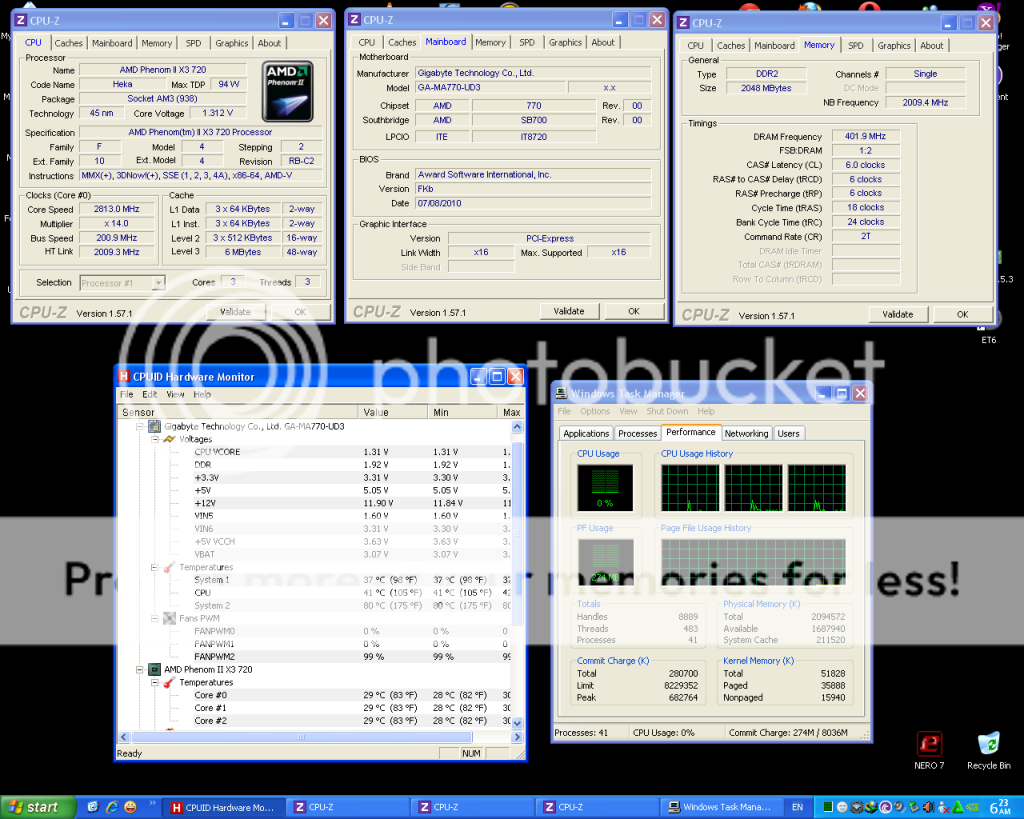Open the Options menu in Task Manager
This screenshot has width=1024, height=819.
pos(595,411)
